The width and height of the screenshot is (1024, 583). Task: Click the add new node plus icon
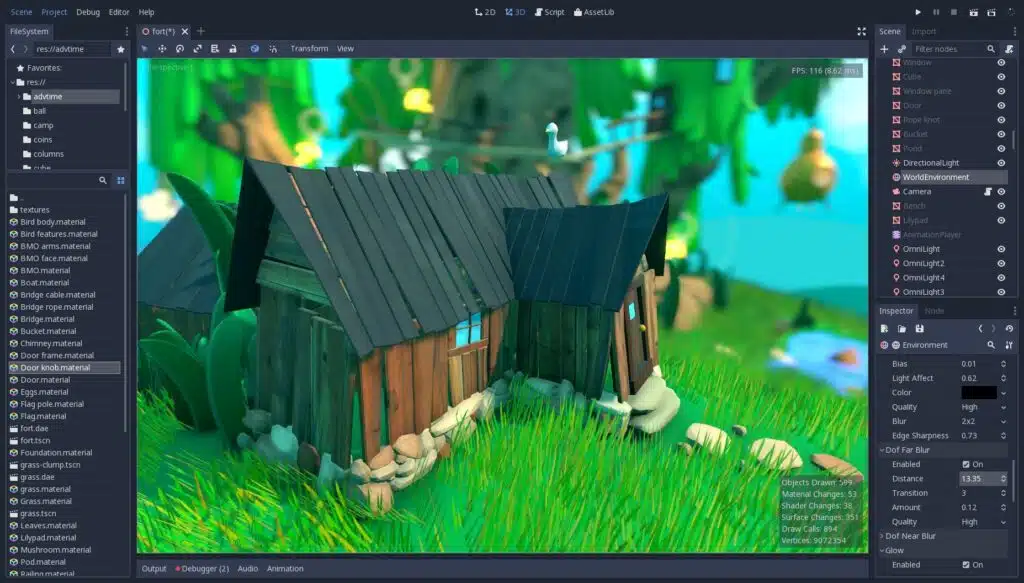coord(884,48)
